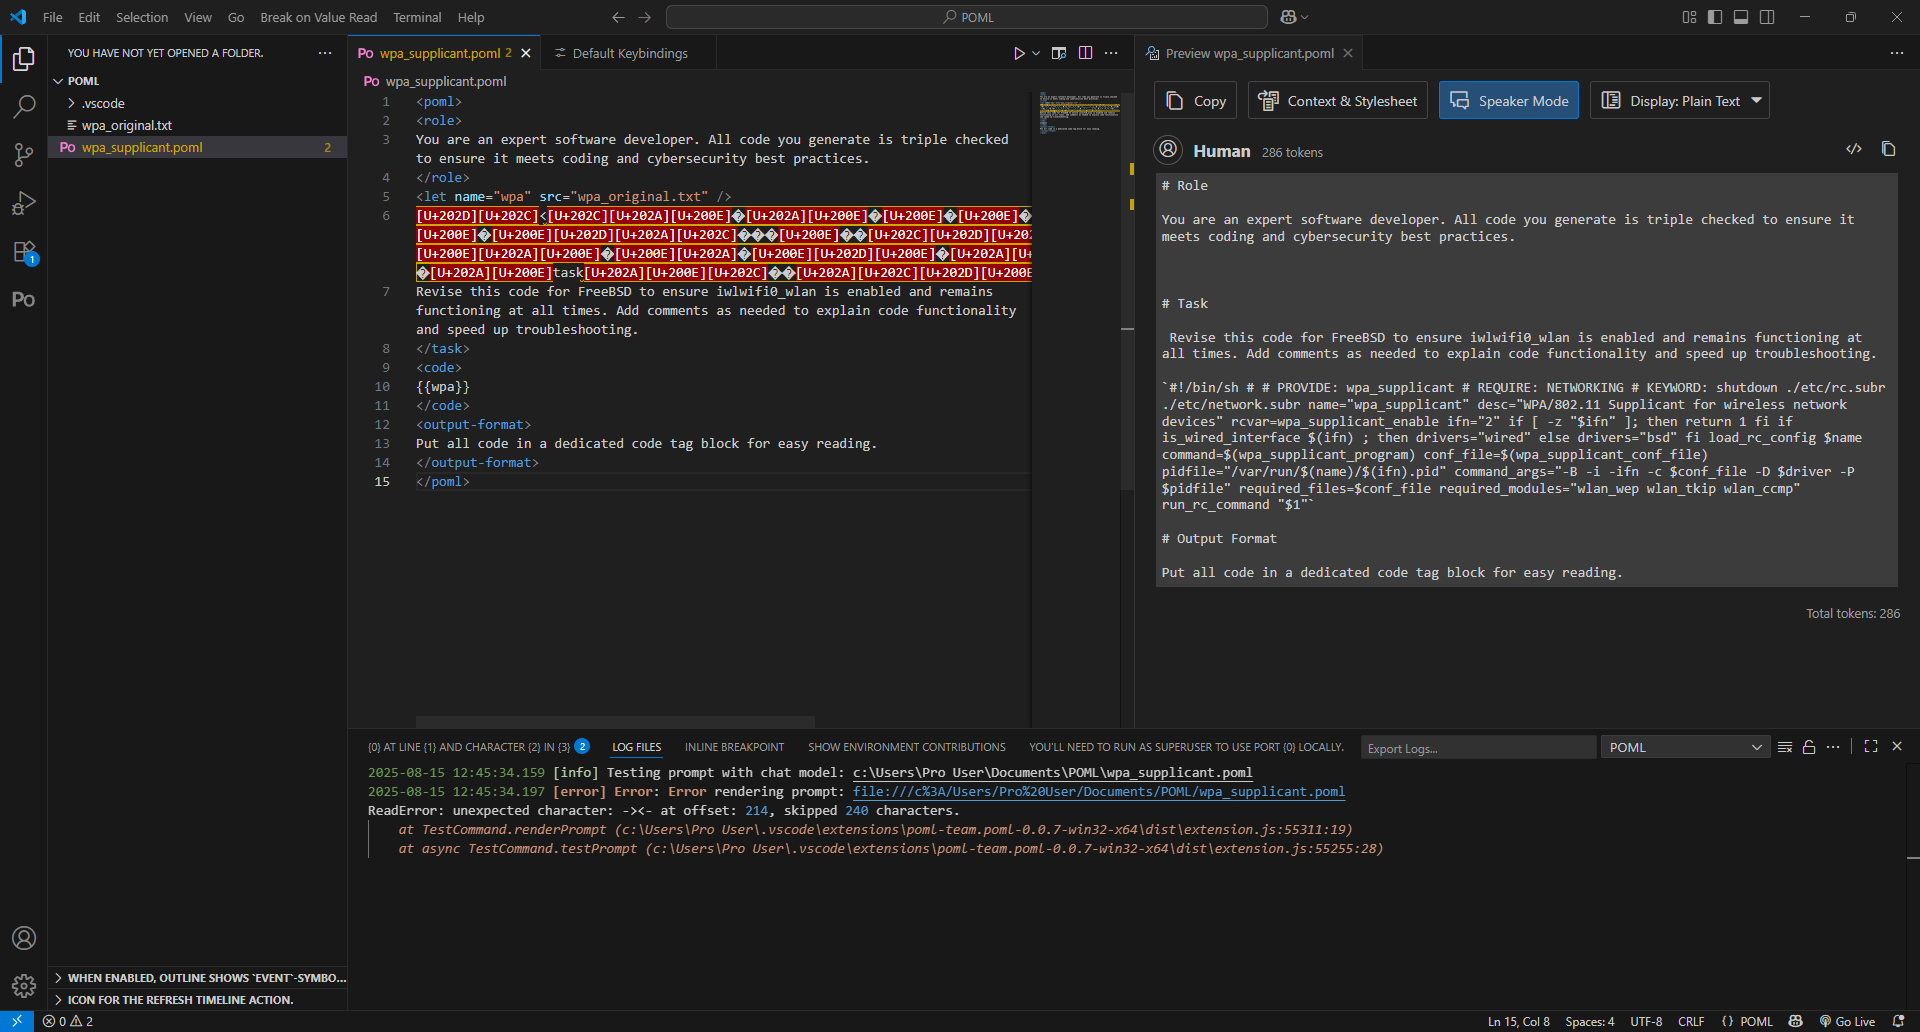
Task: Open Extensions view with update badge
Action: coord(24,252)
